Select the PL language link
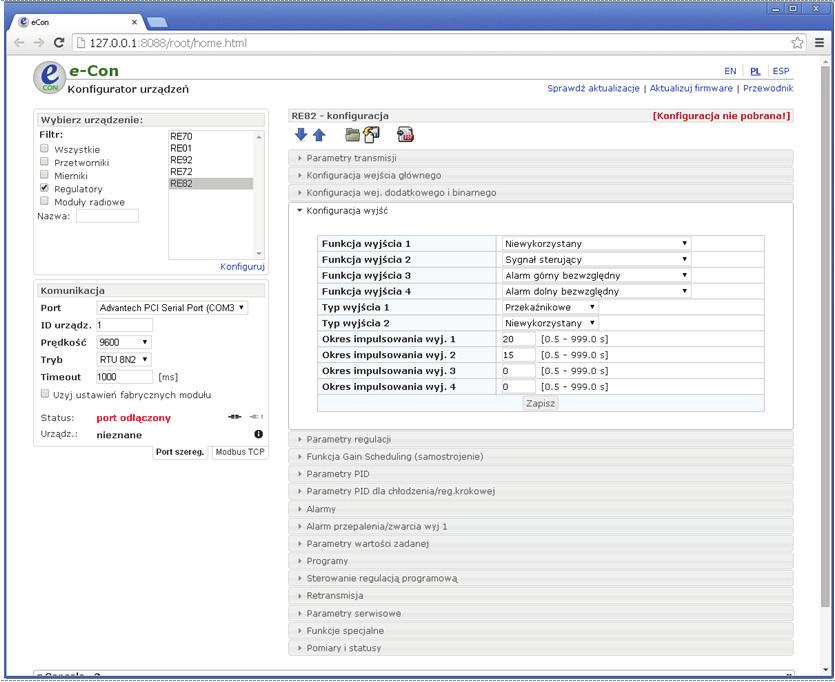The image size is (835, 682). 755,71
